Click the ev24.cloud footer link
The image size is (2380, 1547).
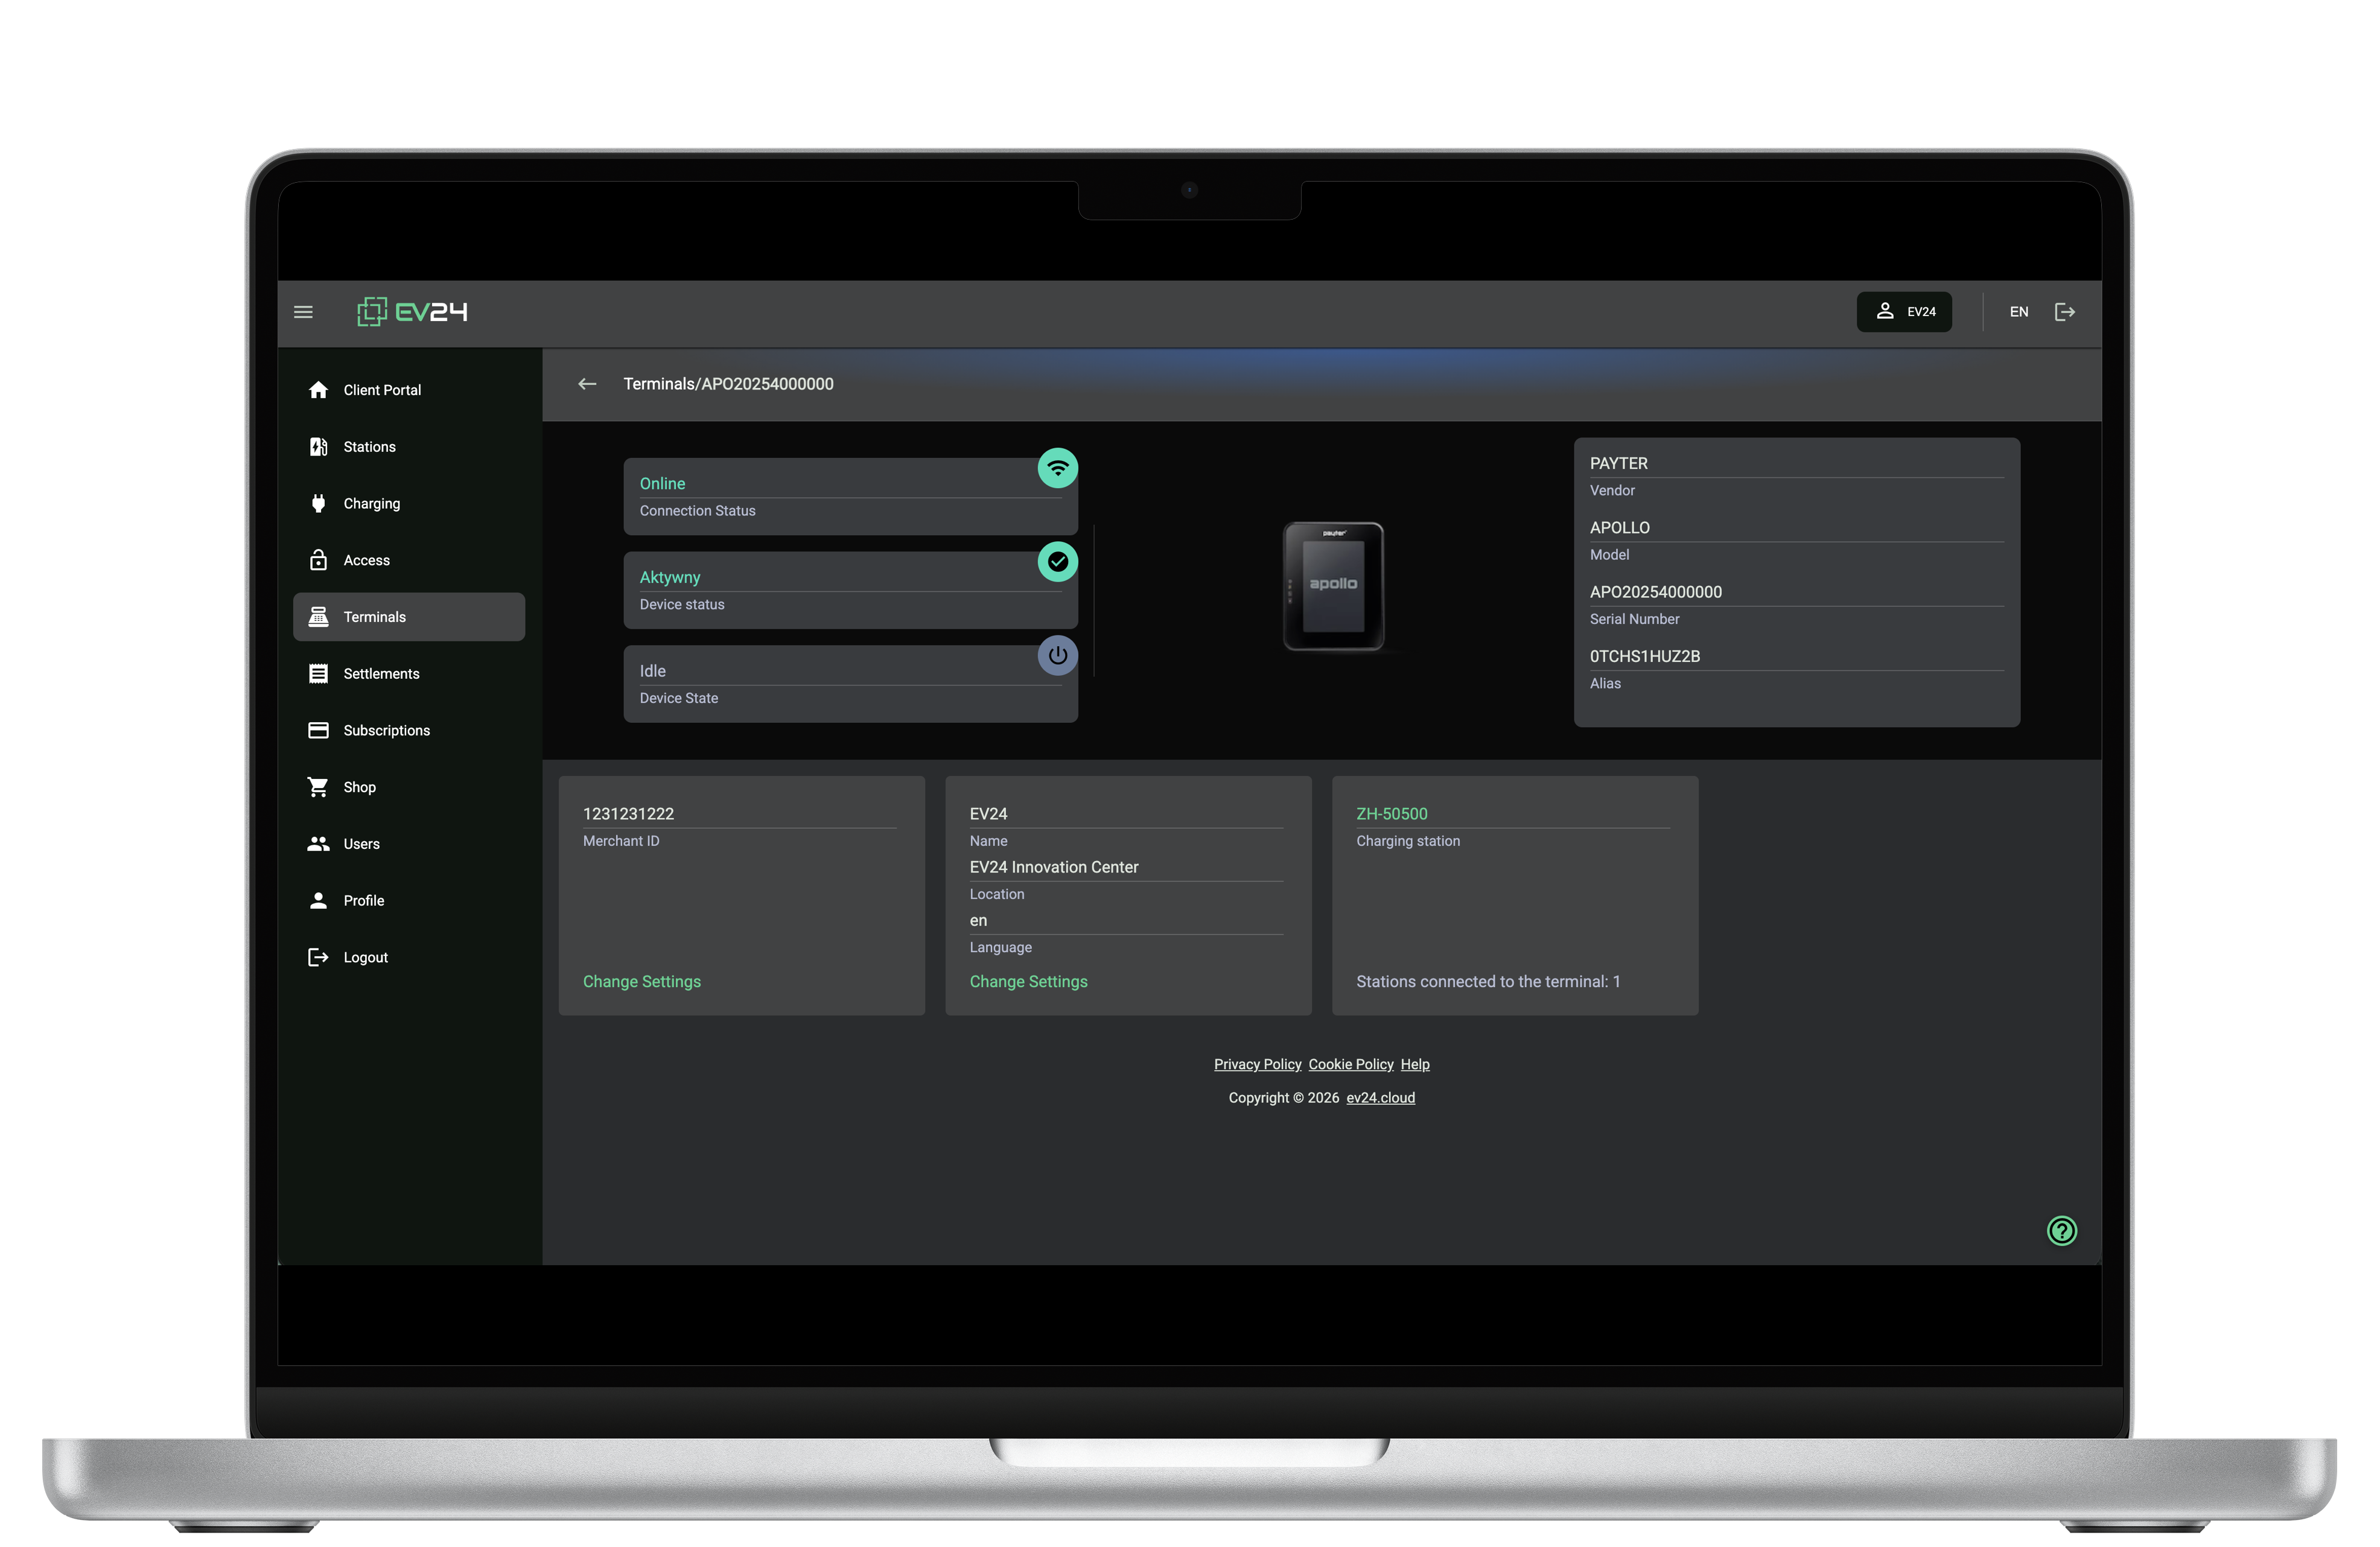[1380, 1098]
